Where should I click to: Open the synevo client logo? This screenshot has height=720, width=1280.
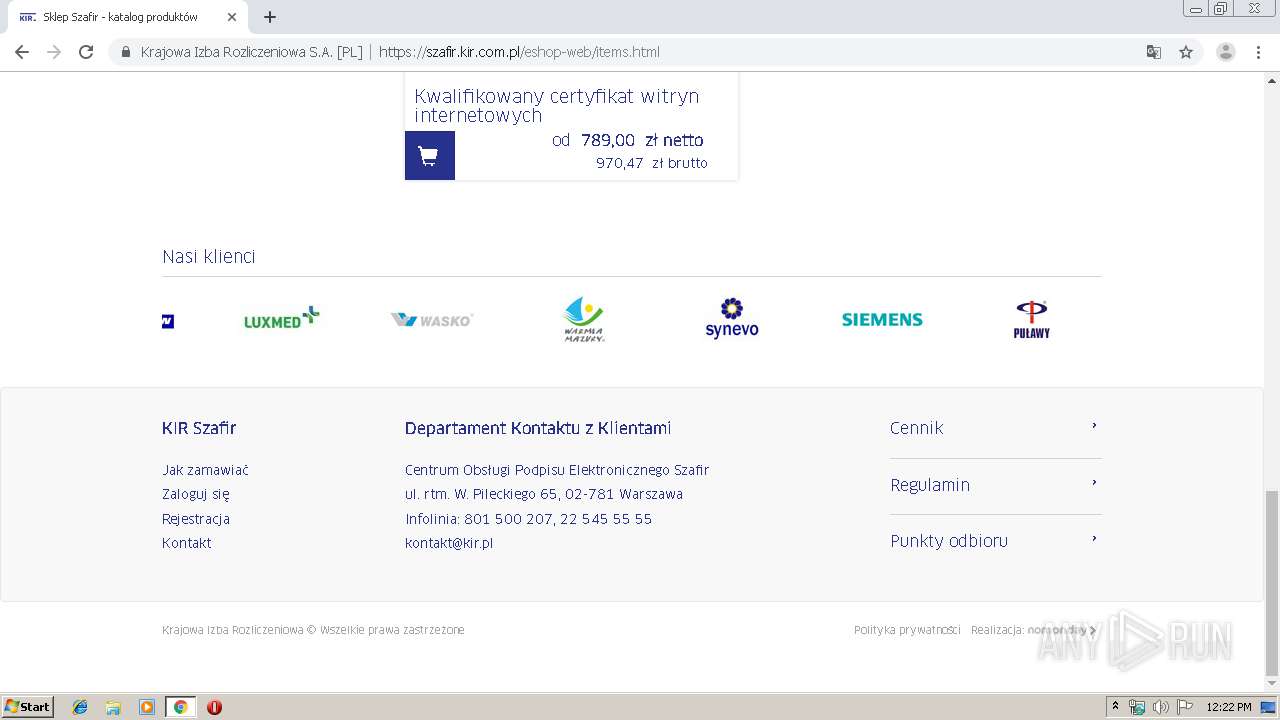coord(732,318)
